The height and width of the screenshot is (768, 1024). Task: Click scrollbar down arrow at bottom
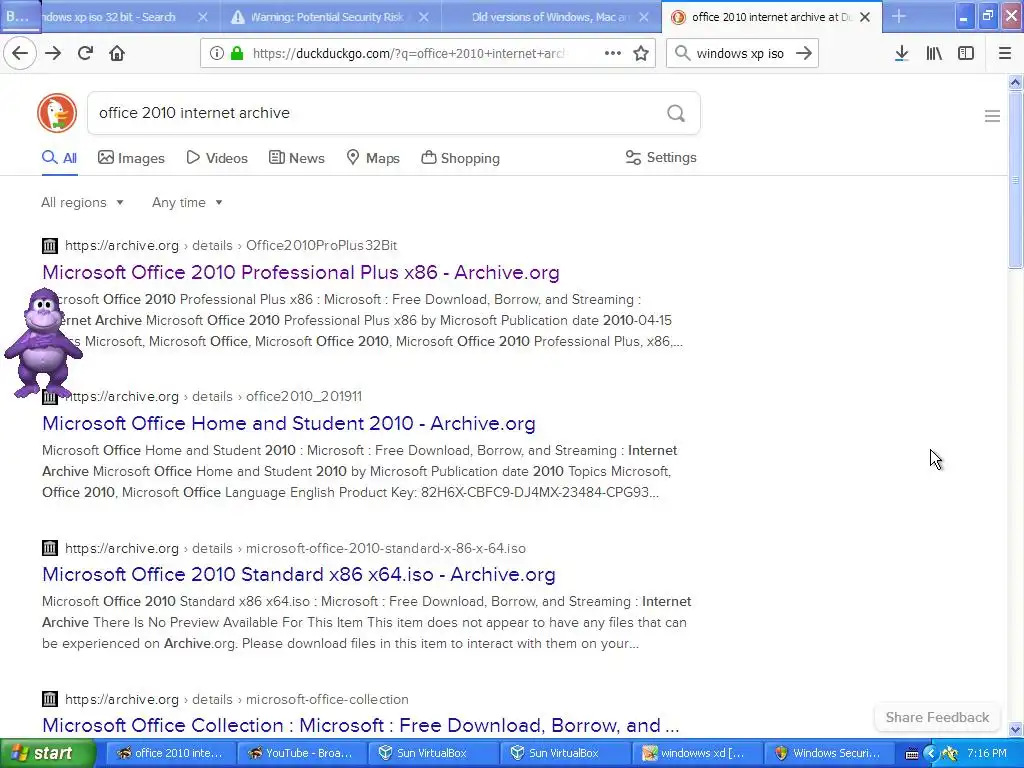pyautogui.click(x=1015, y=729)
